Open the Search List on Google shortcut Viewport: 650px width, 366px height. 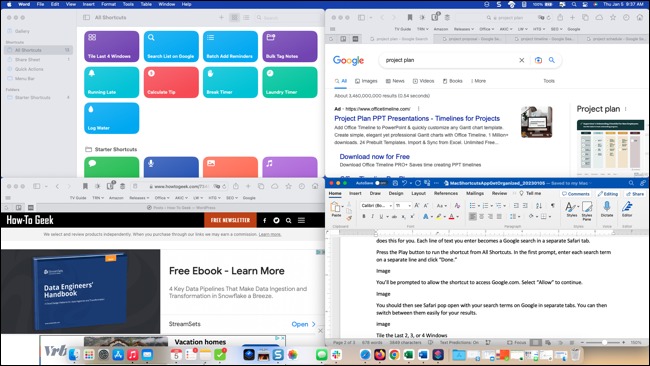tap(171, 46)
